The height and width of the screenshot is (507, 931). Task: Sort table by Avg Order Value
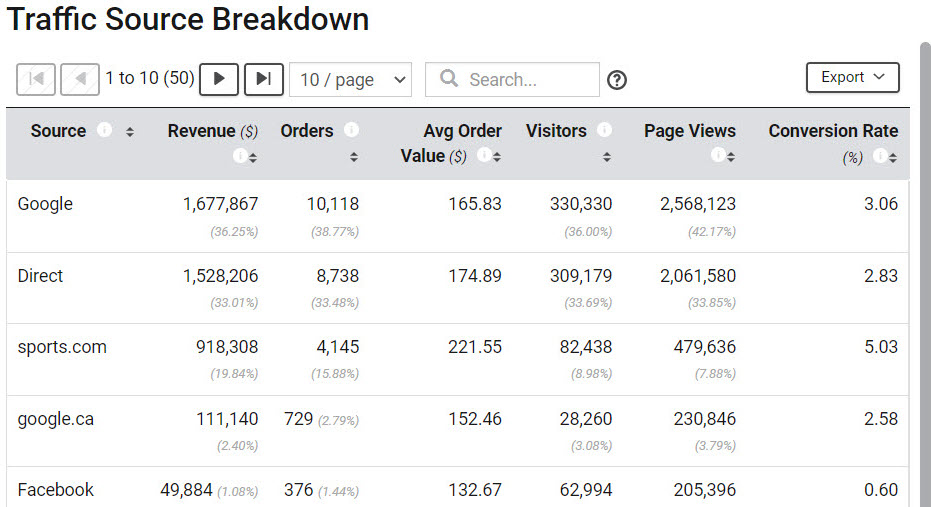pos(497,157)
